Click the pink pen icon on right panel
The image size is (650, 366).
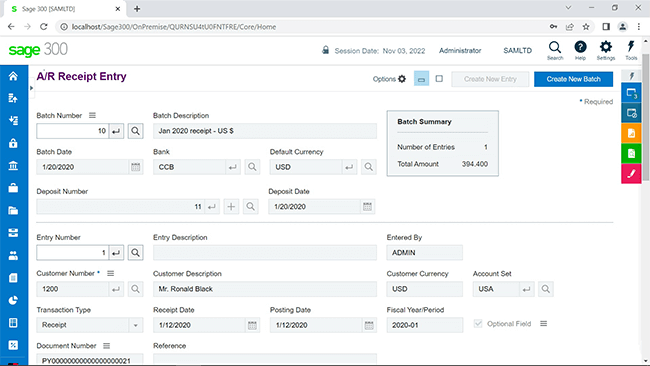pyautogui.click(x=631, y=174)
